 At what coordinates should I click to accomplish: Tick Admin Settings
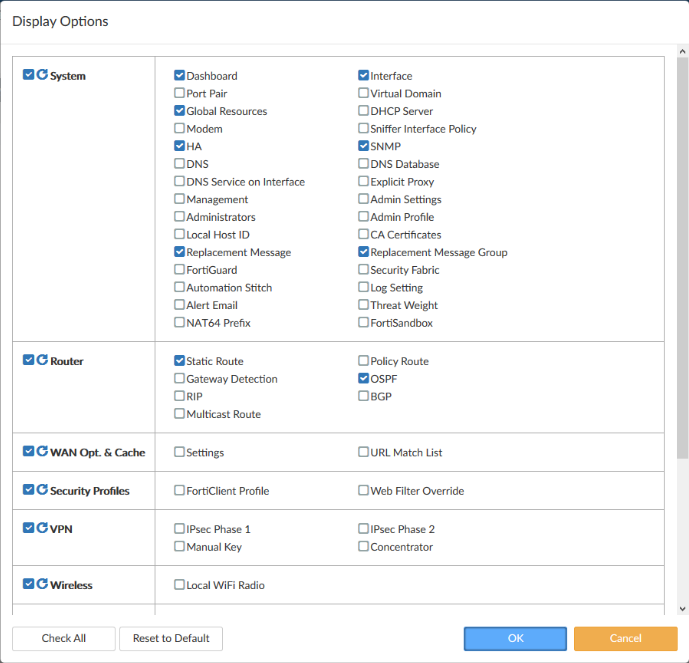(363, 199)
